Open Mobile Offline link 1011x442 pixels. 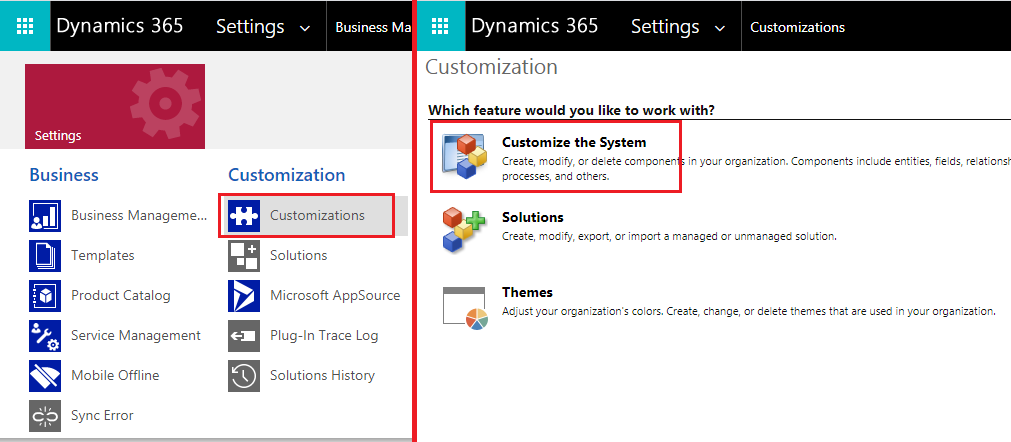(x=115, y=375)
